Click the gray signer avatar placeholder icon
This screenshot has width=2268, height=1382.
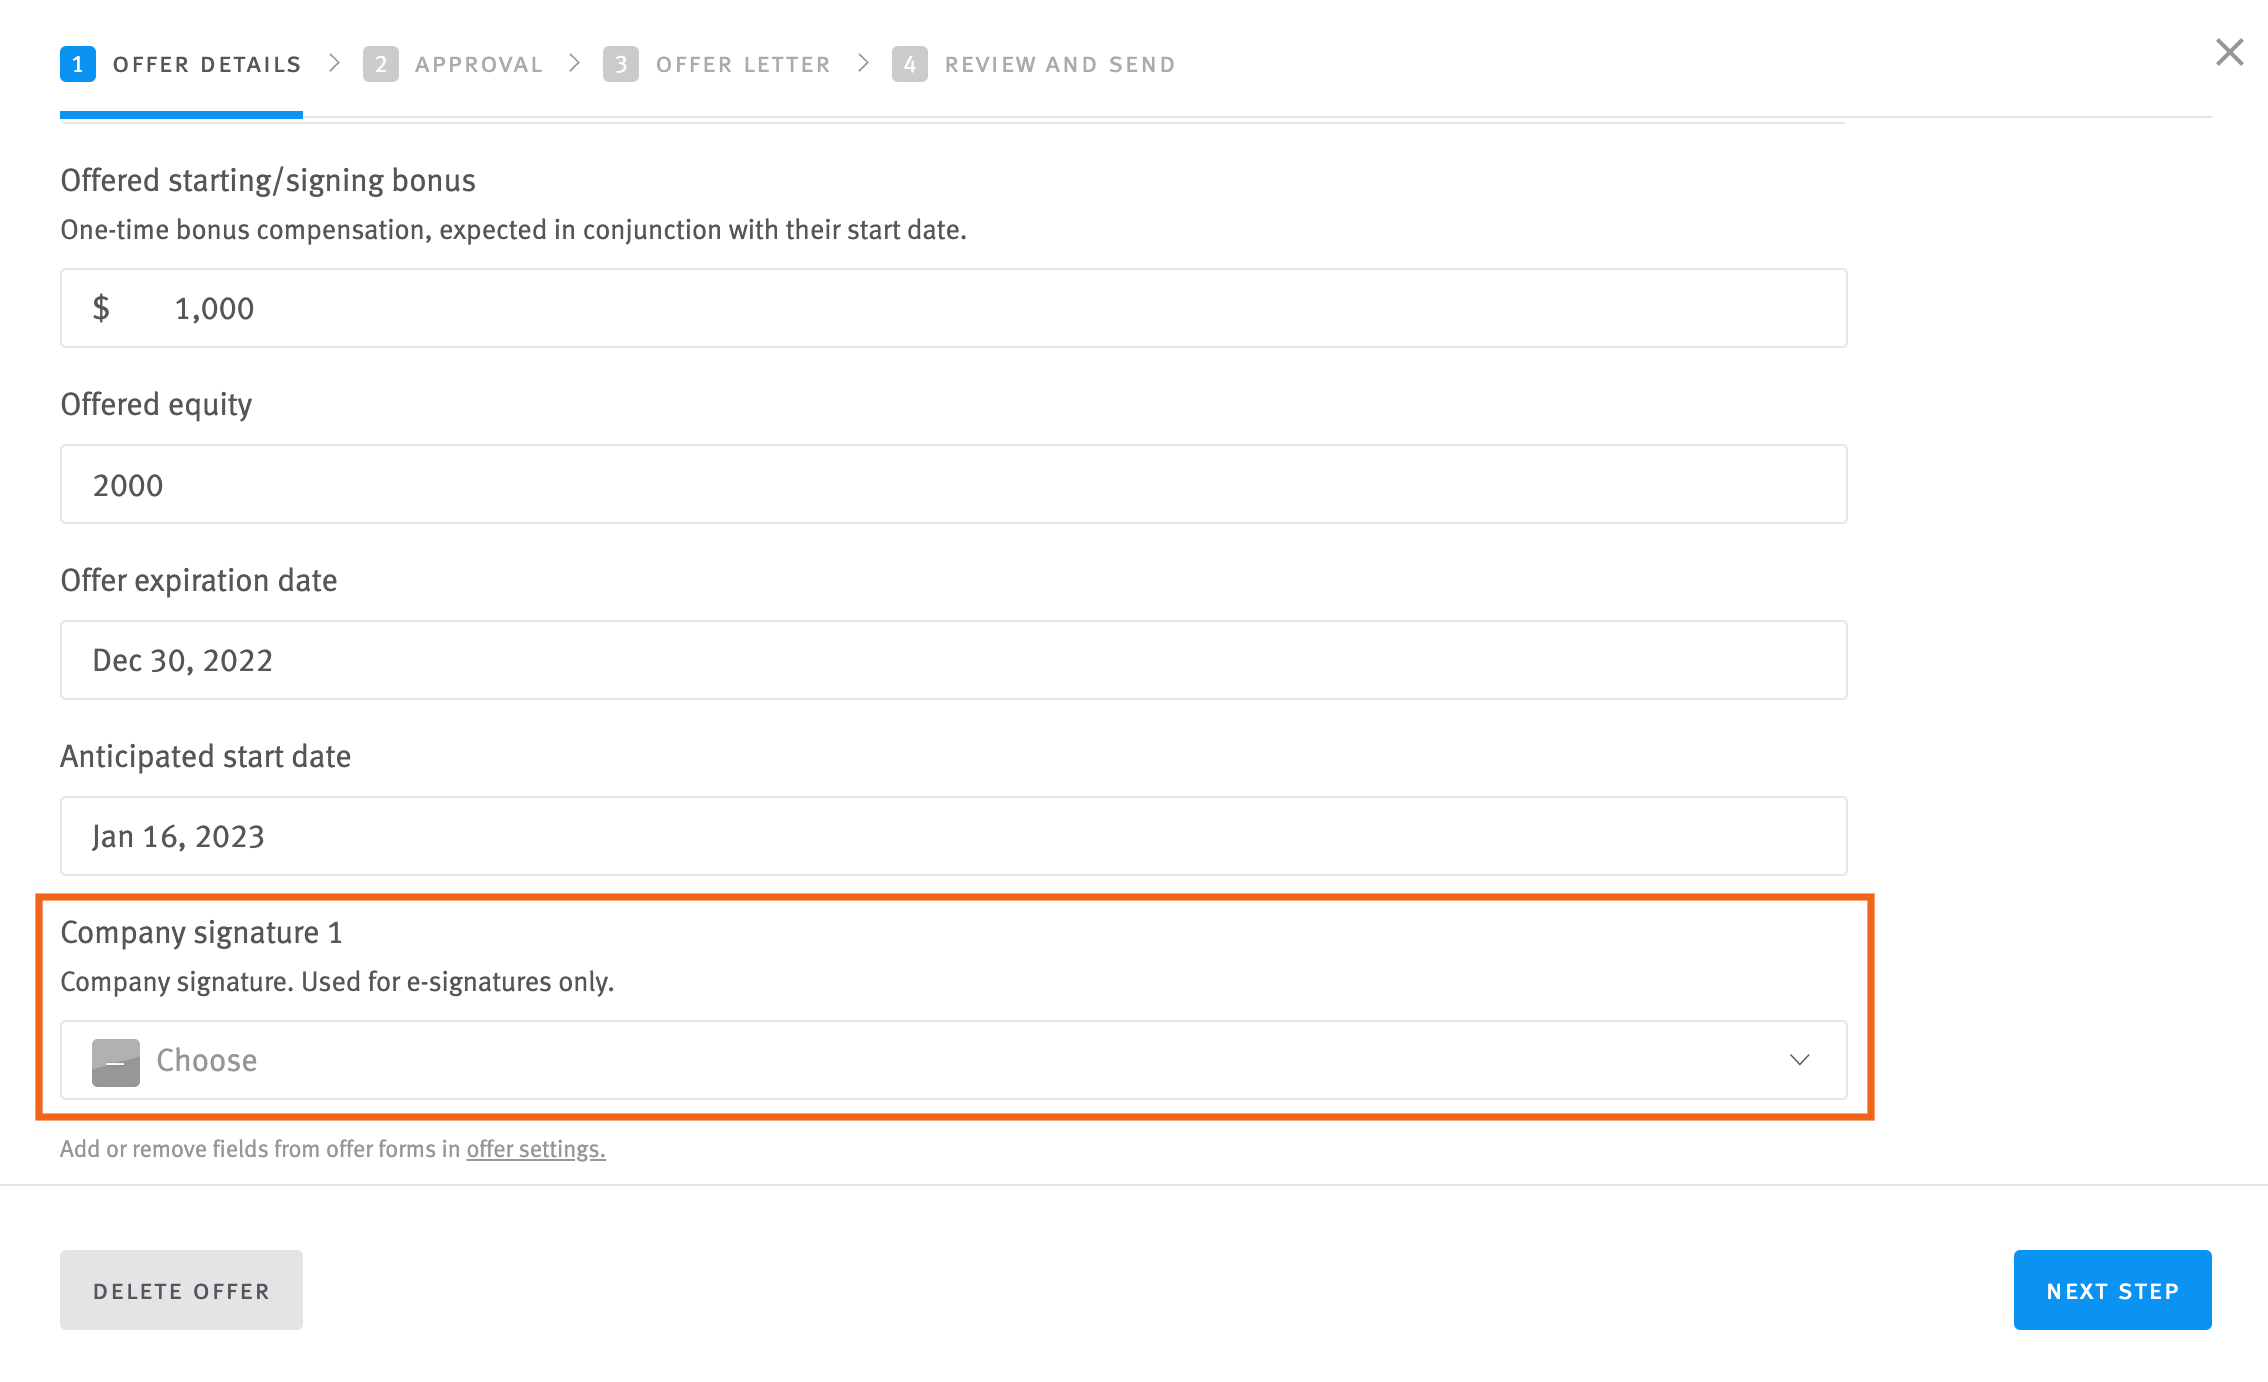tap(116, 1062)
